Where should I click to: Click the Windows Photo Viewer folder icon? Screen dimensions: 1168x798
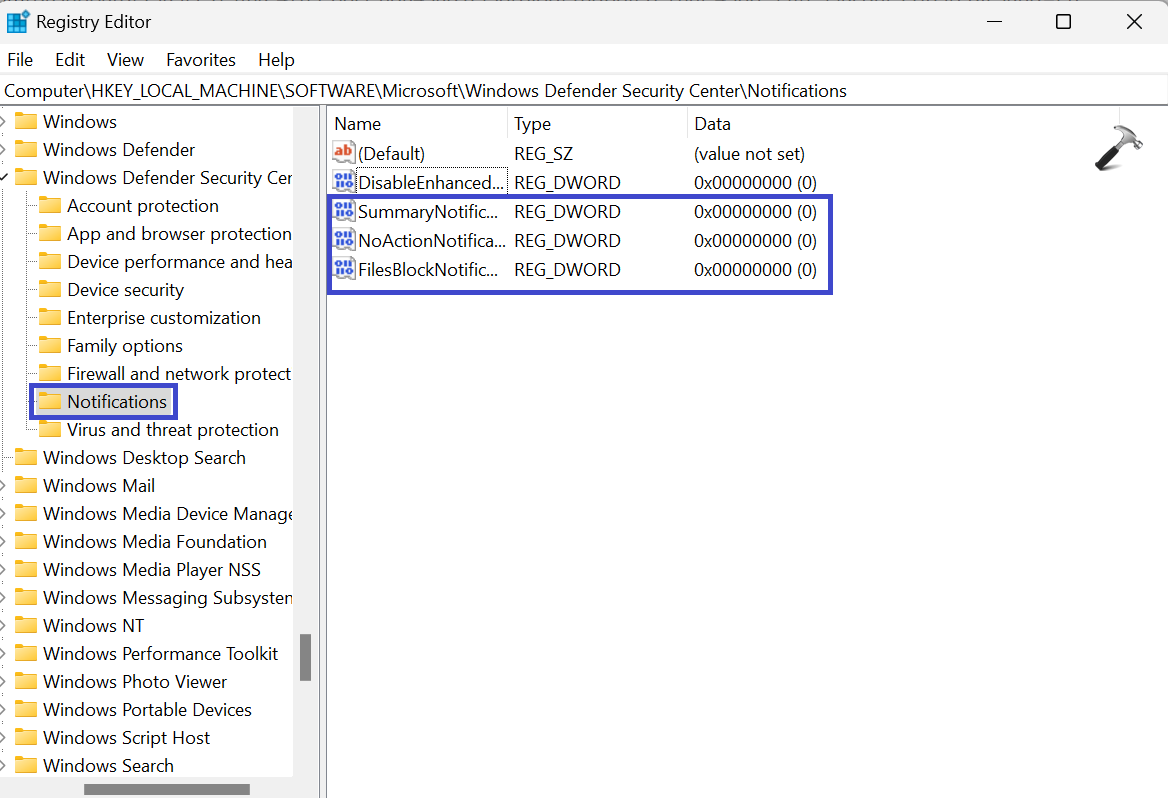click(x=26, y=682)
